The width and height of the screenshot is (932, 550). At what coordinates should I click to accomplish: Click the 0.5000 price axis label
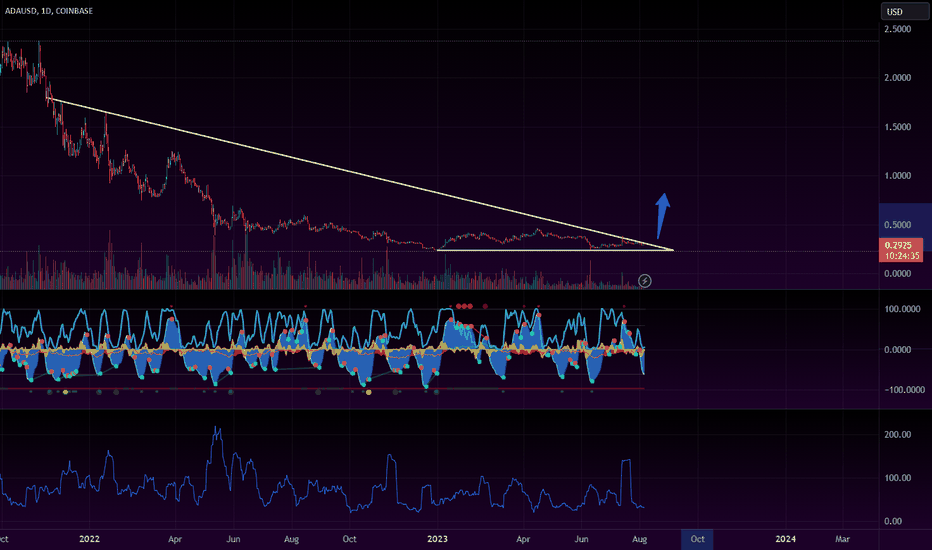coord(898,225)
